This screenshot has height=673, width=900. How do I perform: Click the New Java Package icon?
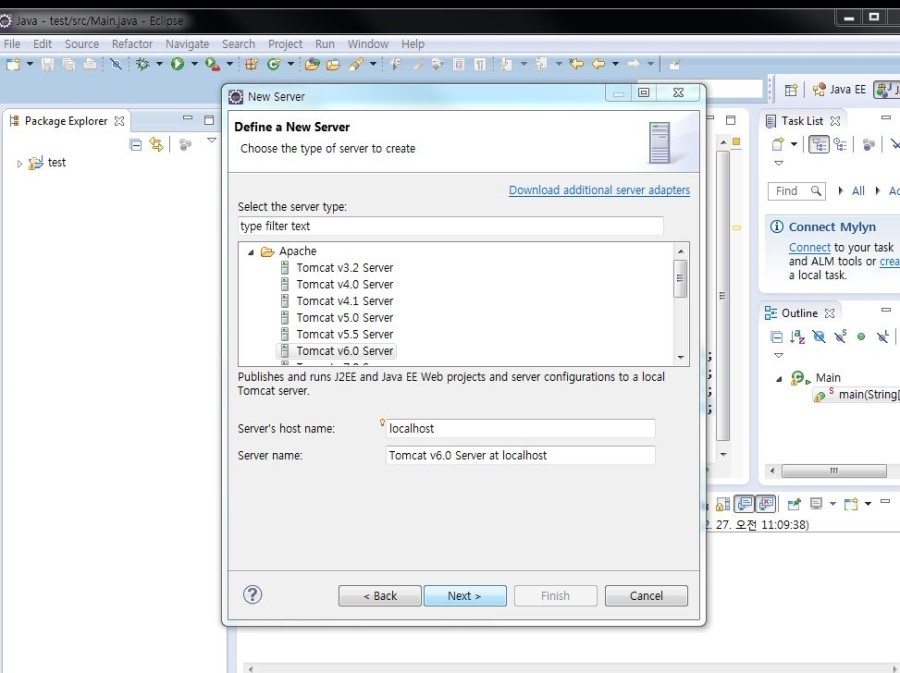click(x=251, y=64)
